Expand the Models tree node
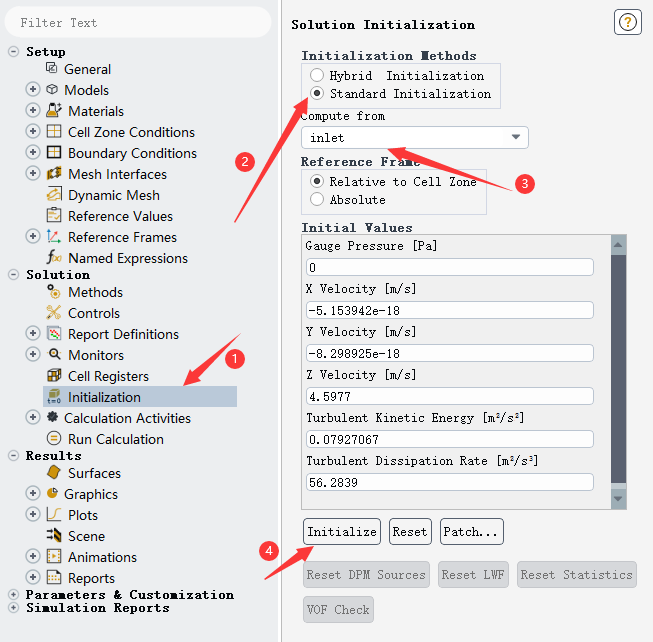This screenshot has height=642, width=653. click(x=33, y=90)
